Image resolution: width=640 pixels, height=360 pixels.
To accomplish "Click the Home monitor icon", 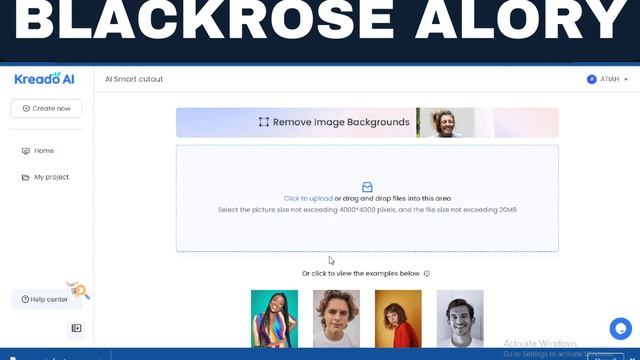I will pos(26,151).
